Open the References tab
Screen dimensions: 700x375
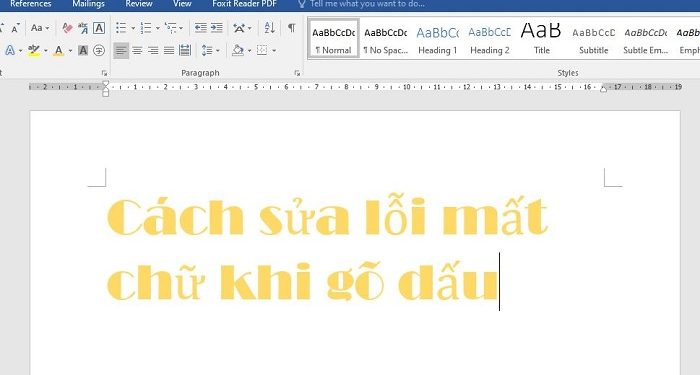coord(30,4)
